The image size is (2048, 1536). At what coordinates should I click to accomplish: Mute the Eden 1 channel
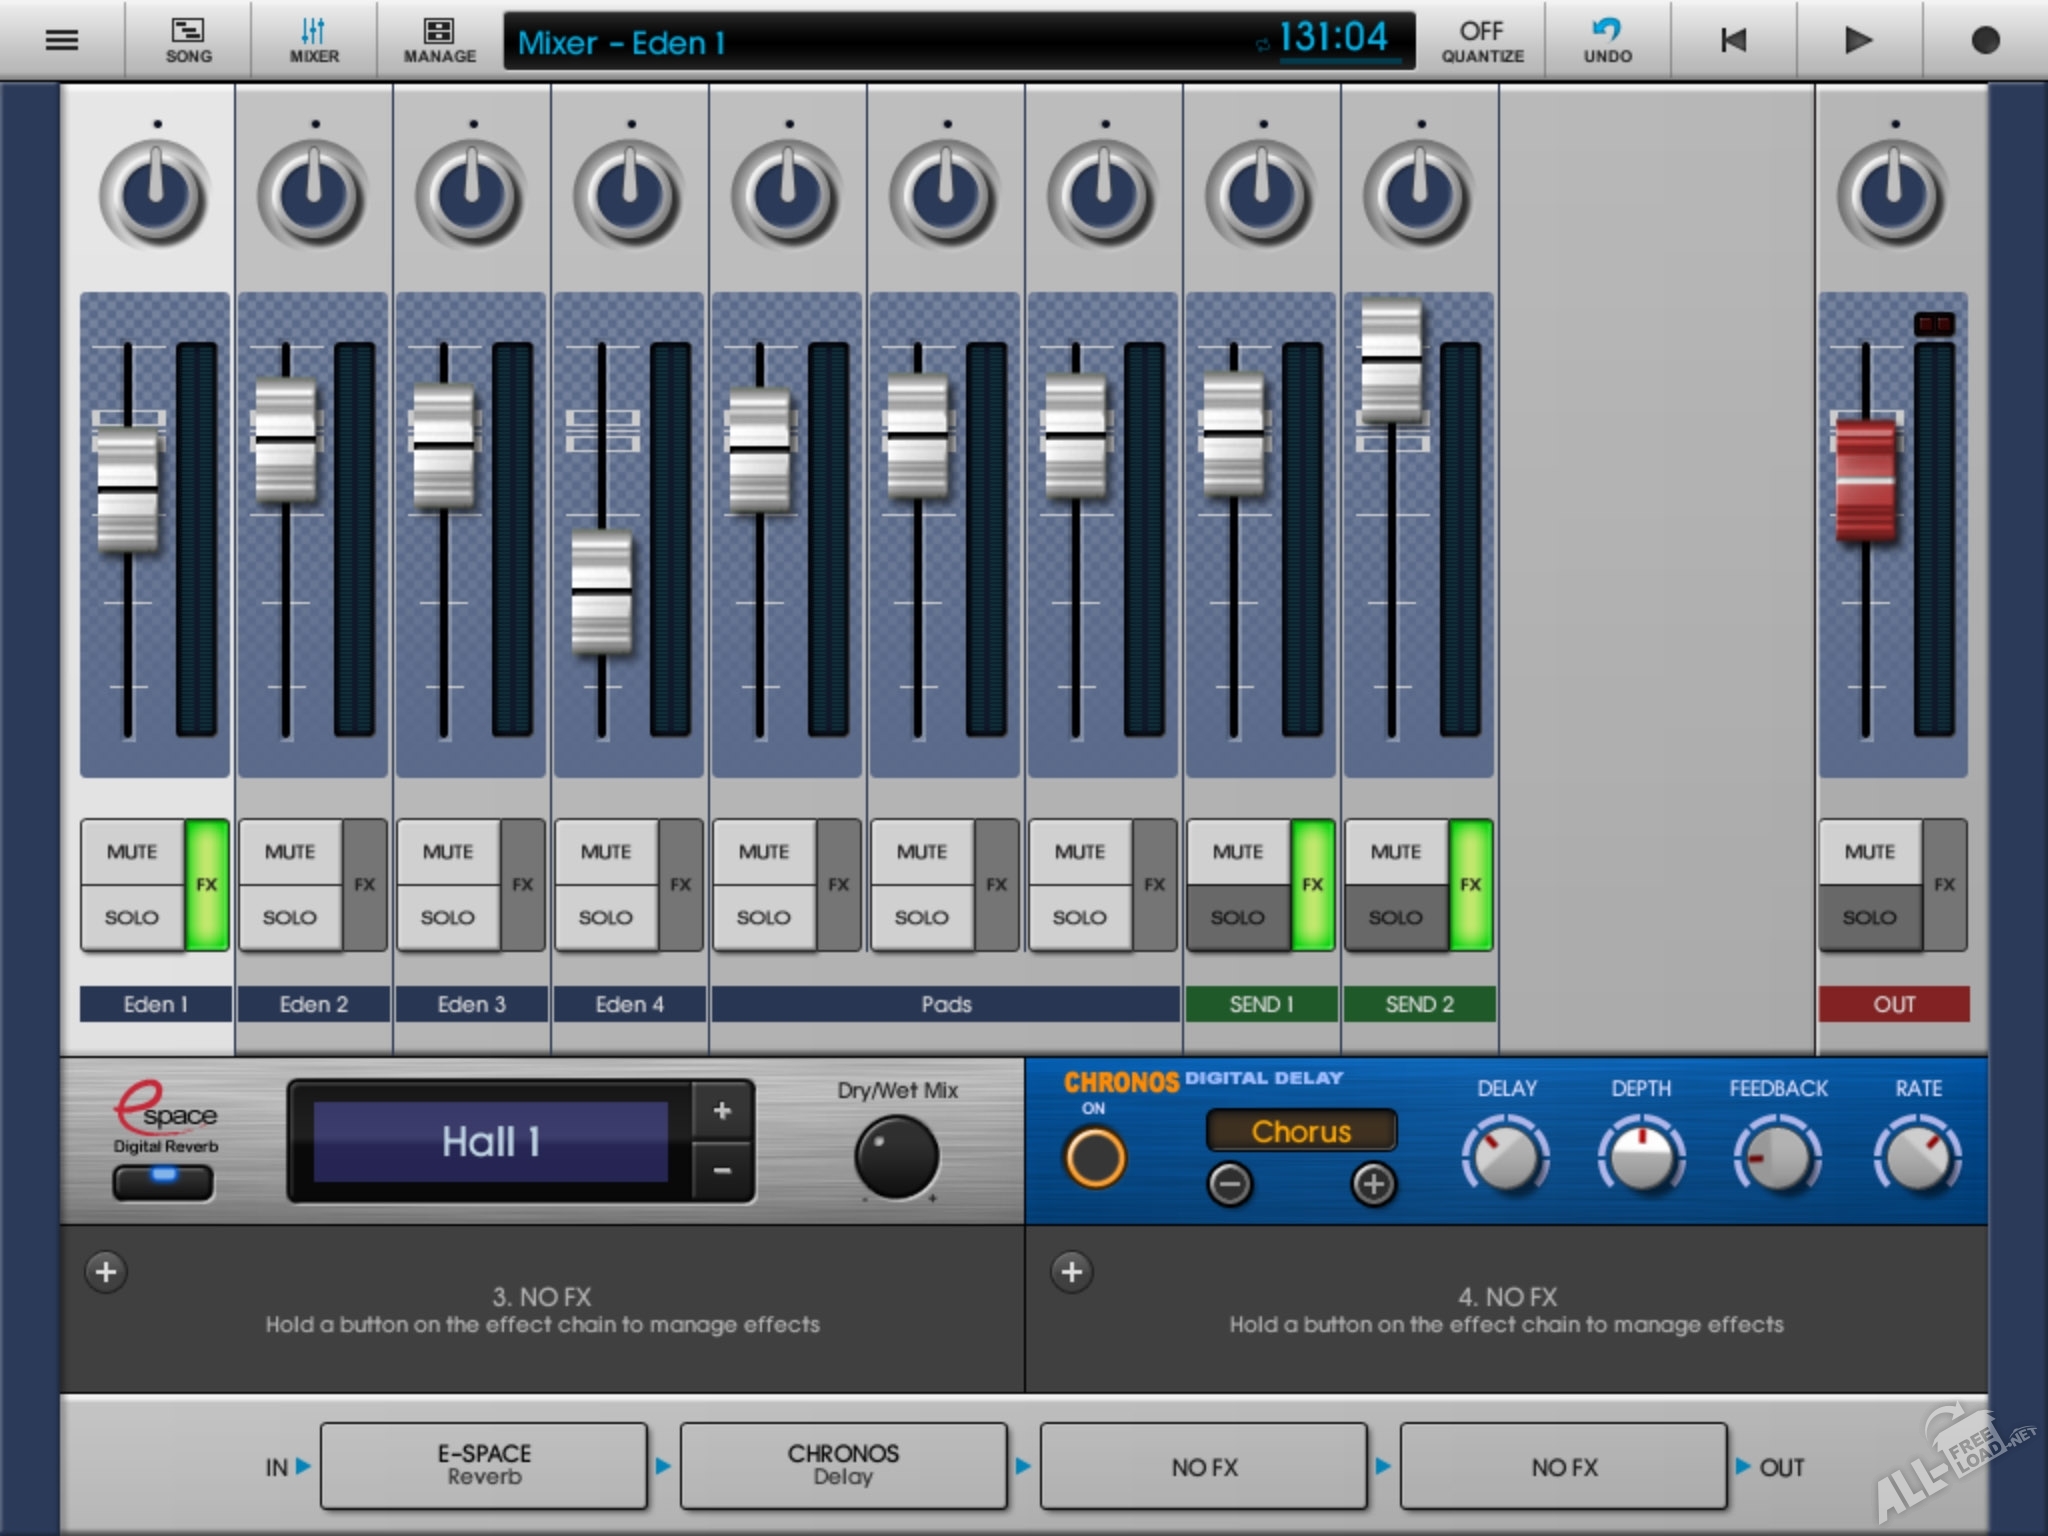[x=133, y=851]
